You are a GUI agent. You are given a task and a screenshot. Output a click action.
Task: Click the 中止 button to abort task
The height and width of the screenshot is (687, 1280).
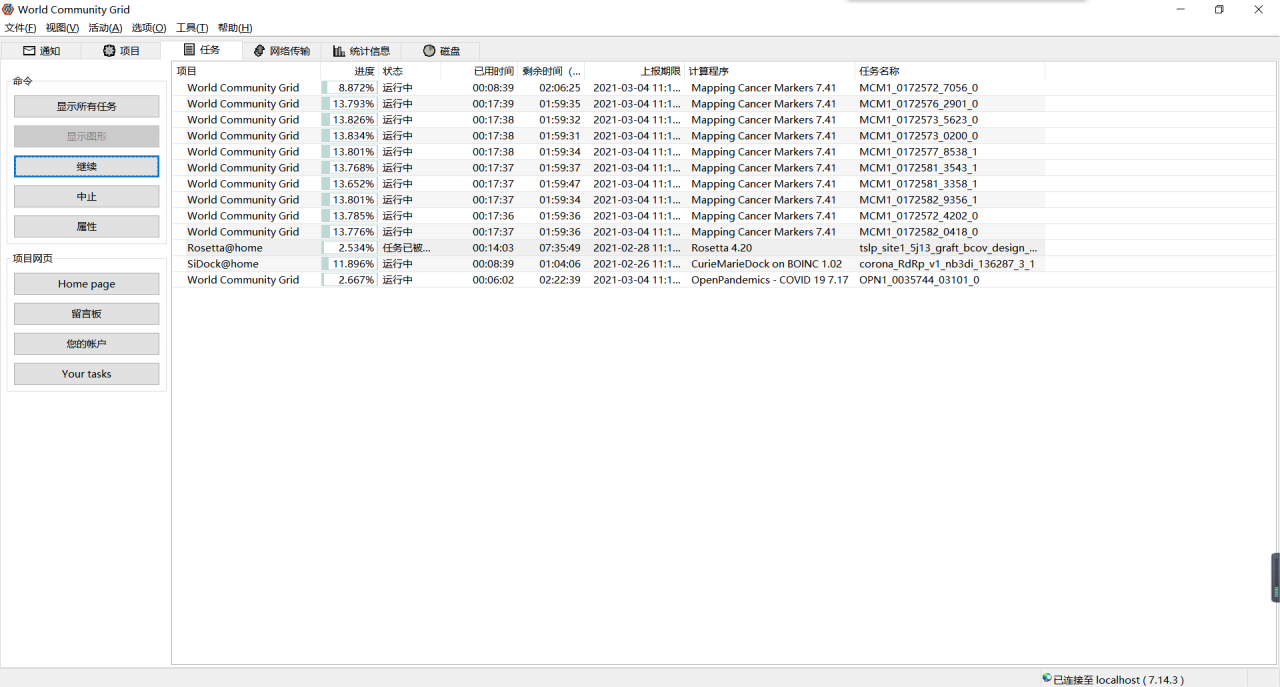(x=86, y=196)
